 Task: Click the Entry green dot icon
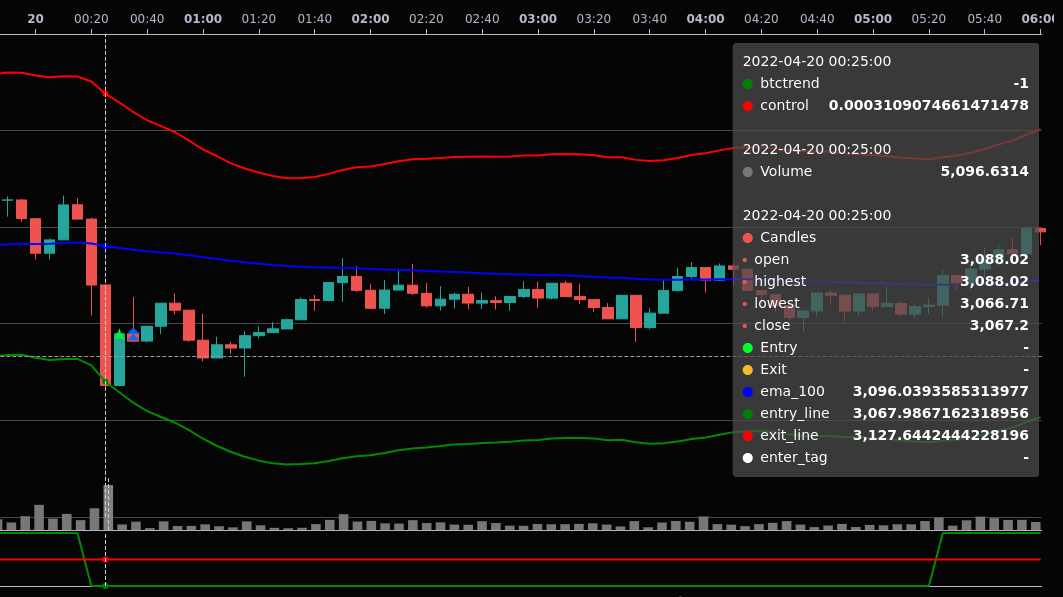[x=747, y=347]
